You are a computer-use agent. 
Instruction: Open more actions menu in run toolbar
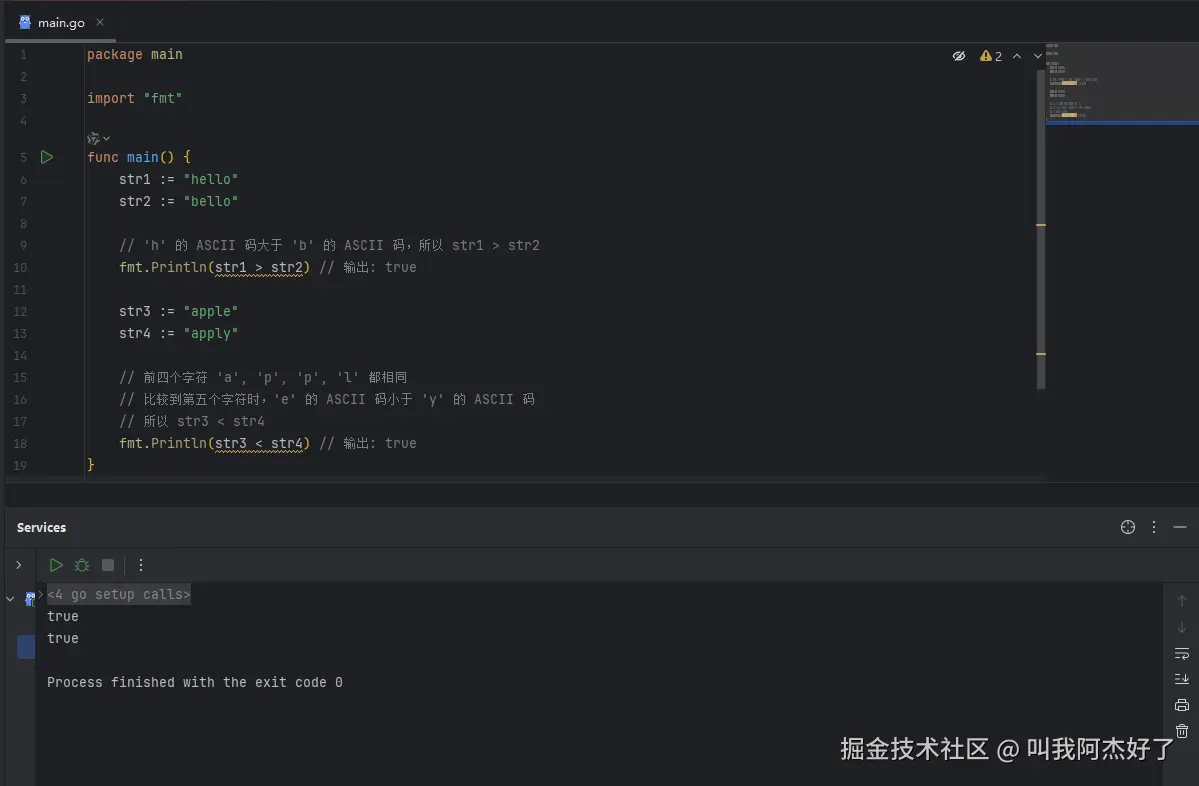point(141,565)
